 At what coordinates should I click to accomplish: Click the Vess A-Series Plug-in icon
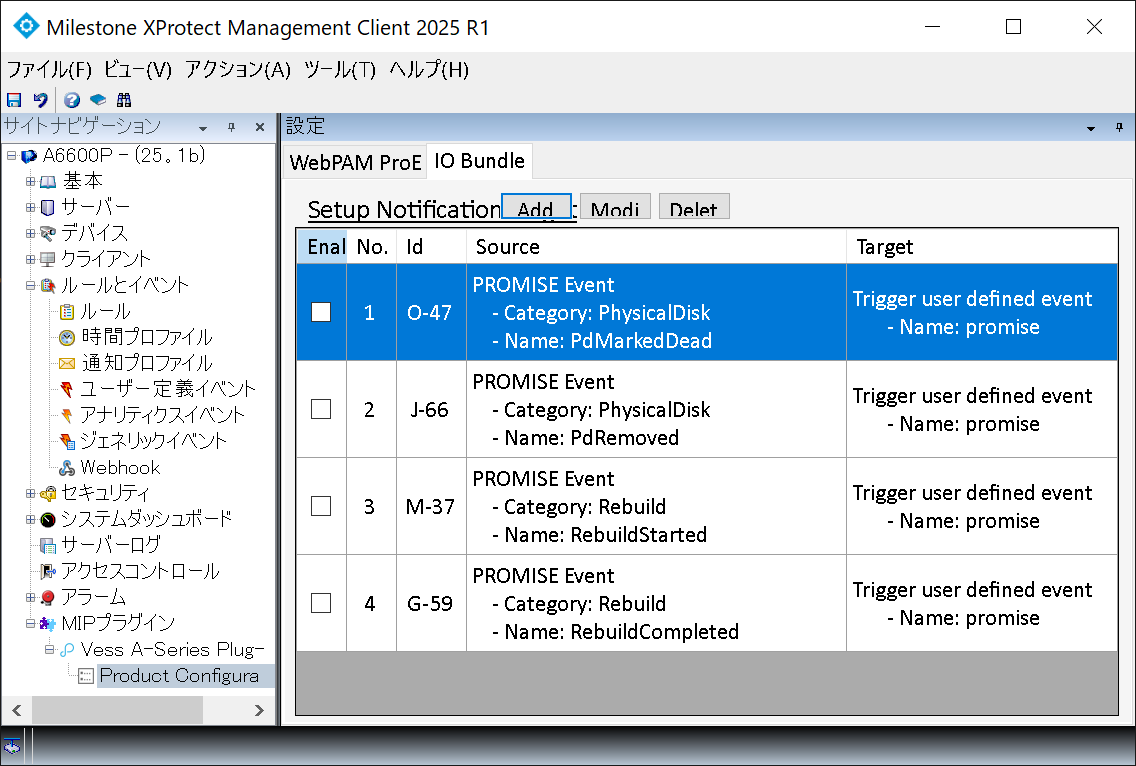click(67, 649)
